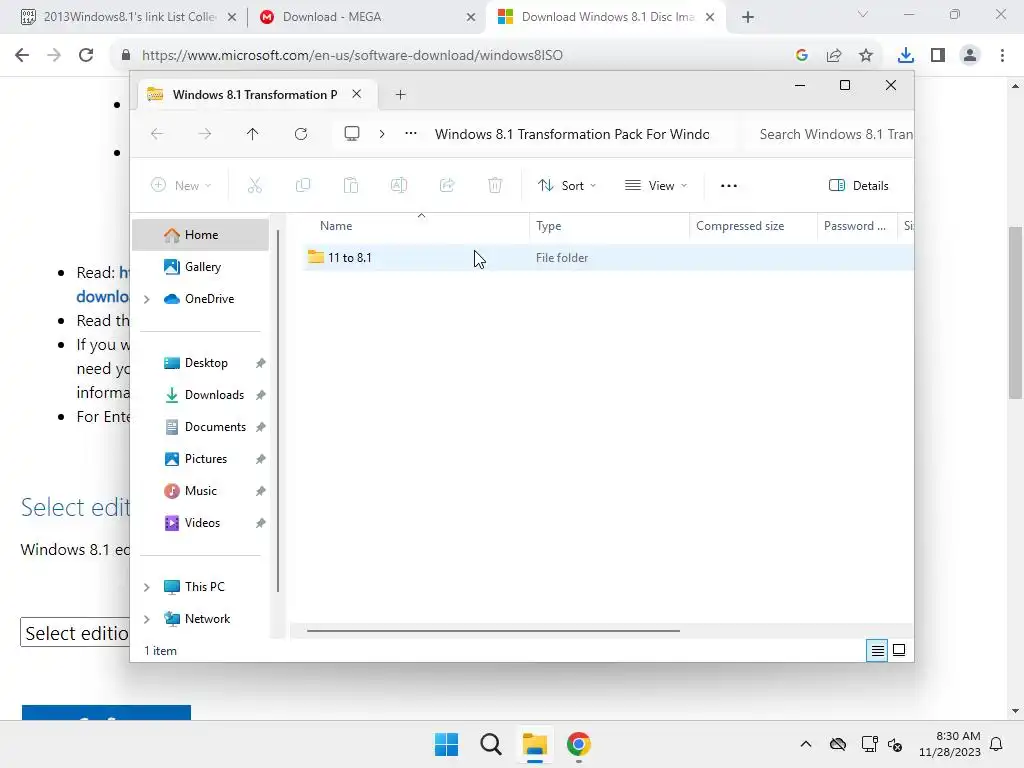Refresh the File Explorer folder view

coord(300,134)
